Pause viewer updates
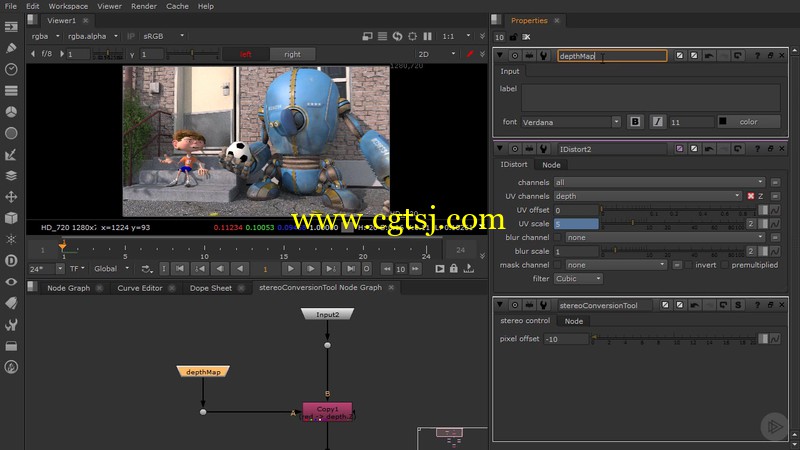 tap(428, 36)
